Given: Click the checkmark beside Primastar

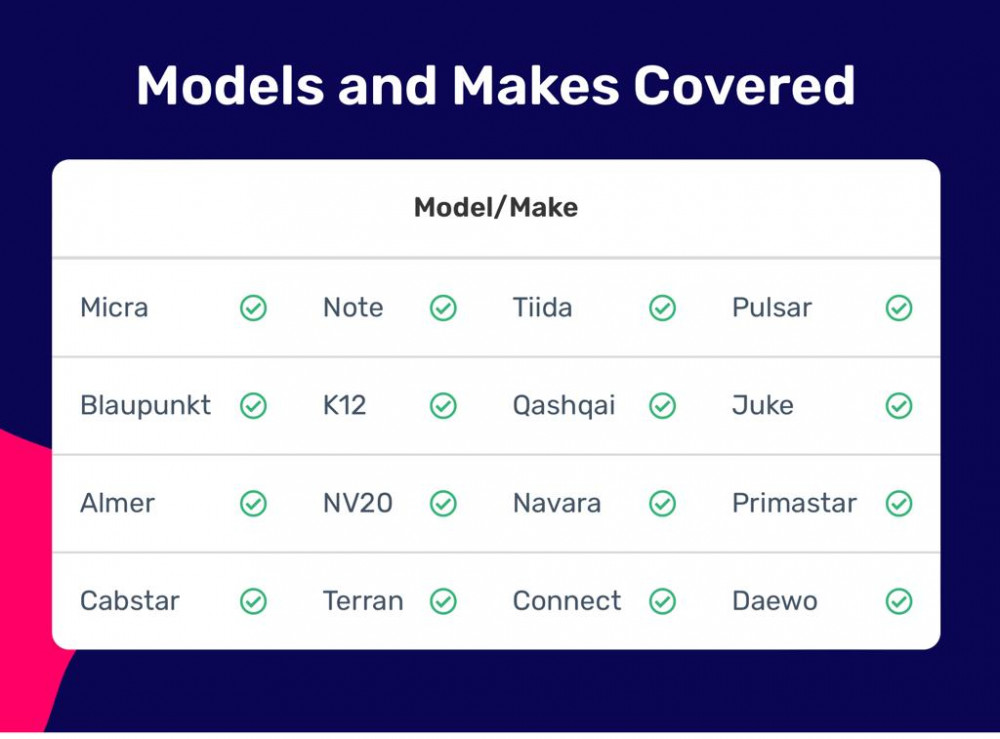Looking at the screenshot, I should [x=899, y=504].
